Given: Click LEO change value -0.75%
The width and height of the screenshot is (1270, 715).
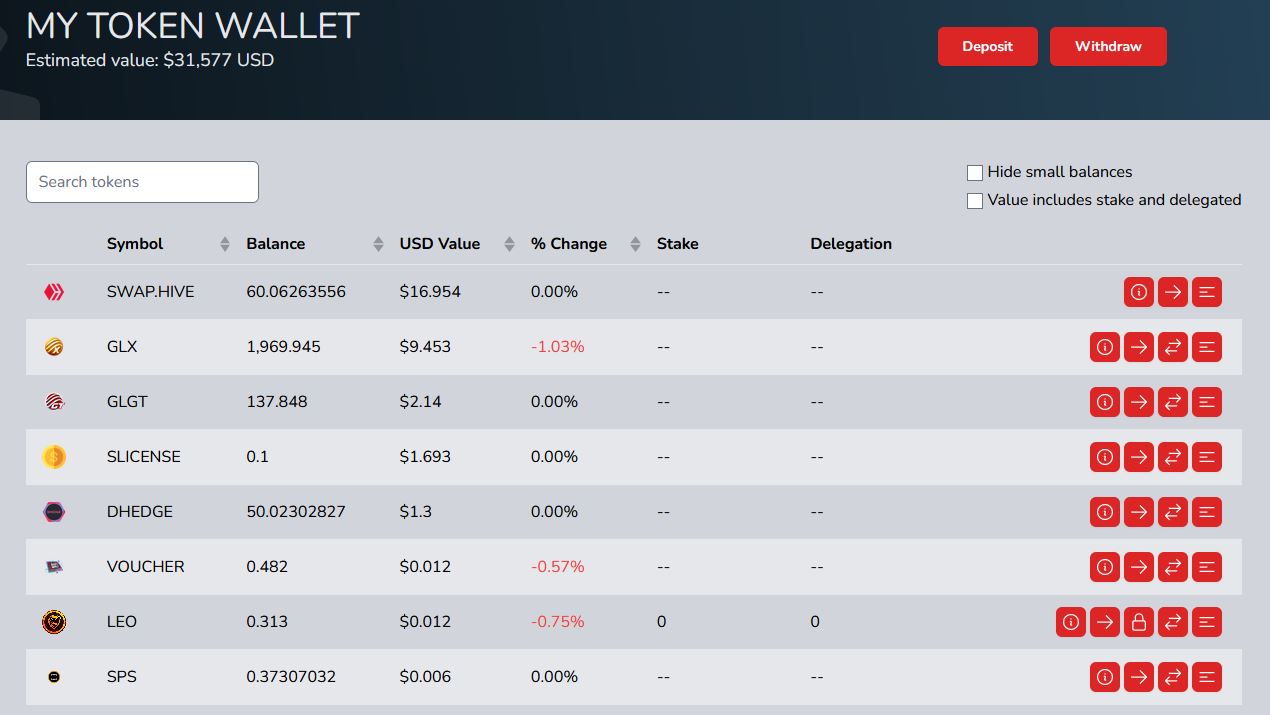Looking at the screenshot, I should pos(558,622).
